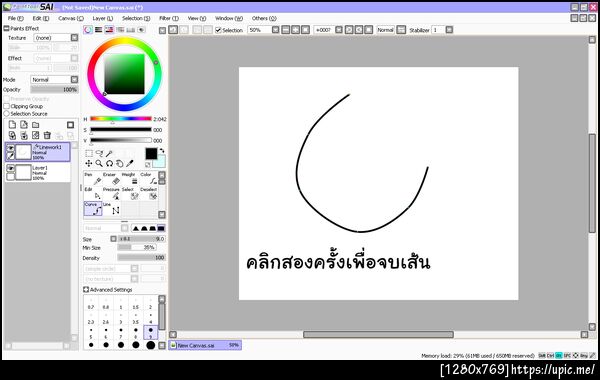Enable the Selection Source radio option

tap(7, 114)
